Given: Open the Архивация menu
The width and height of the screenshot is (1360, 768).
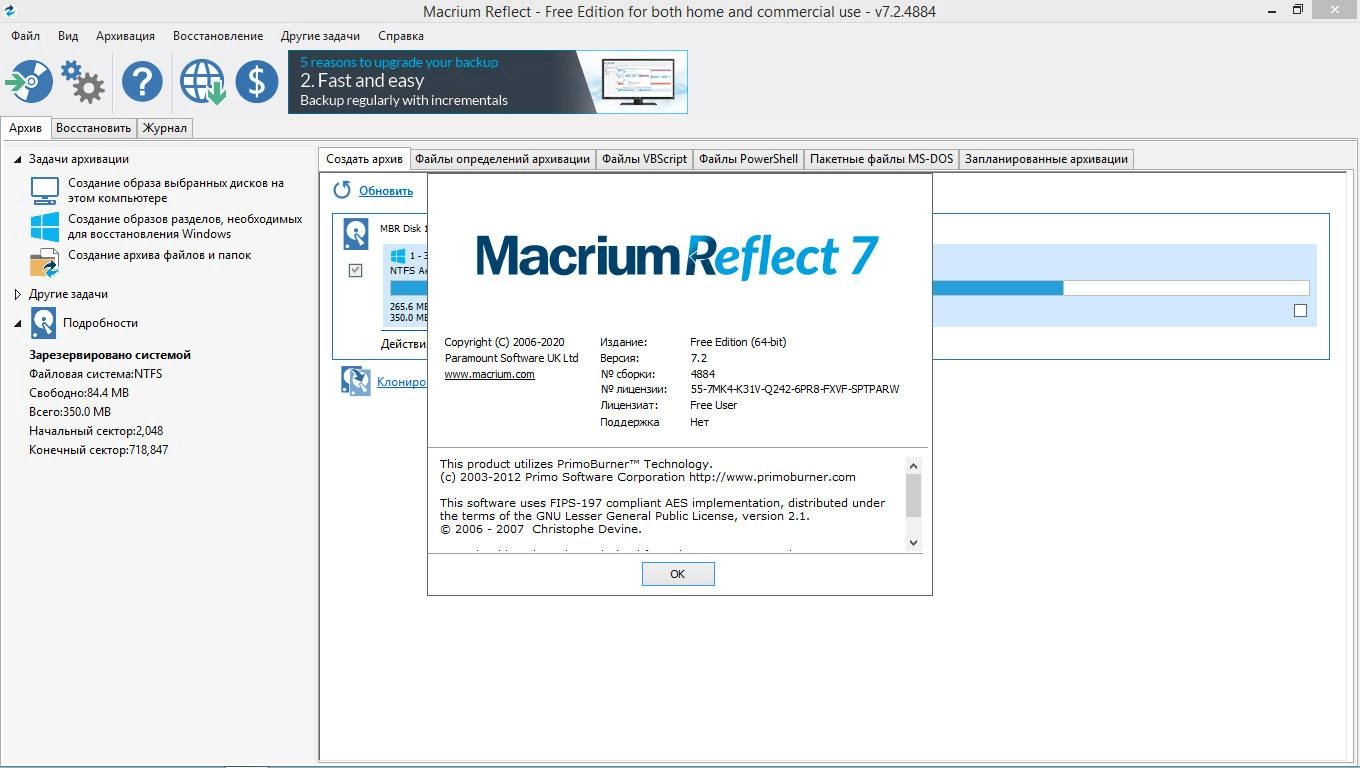Looking at the screenshot, I should click(x=125, y=36).
